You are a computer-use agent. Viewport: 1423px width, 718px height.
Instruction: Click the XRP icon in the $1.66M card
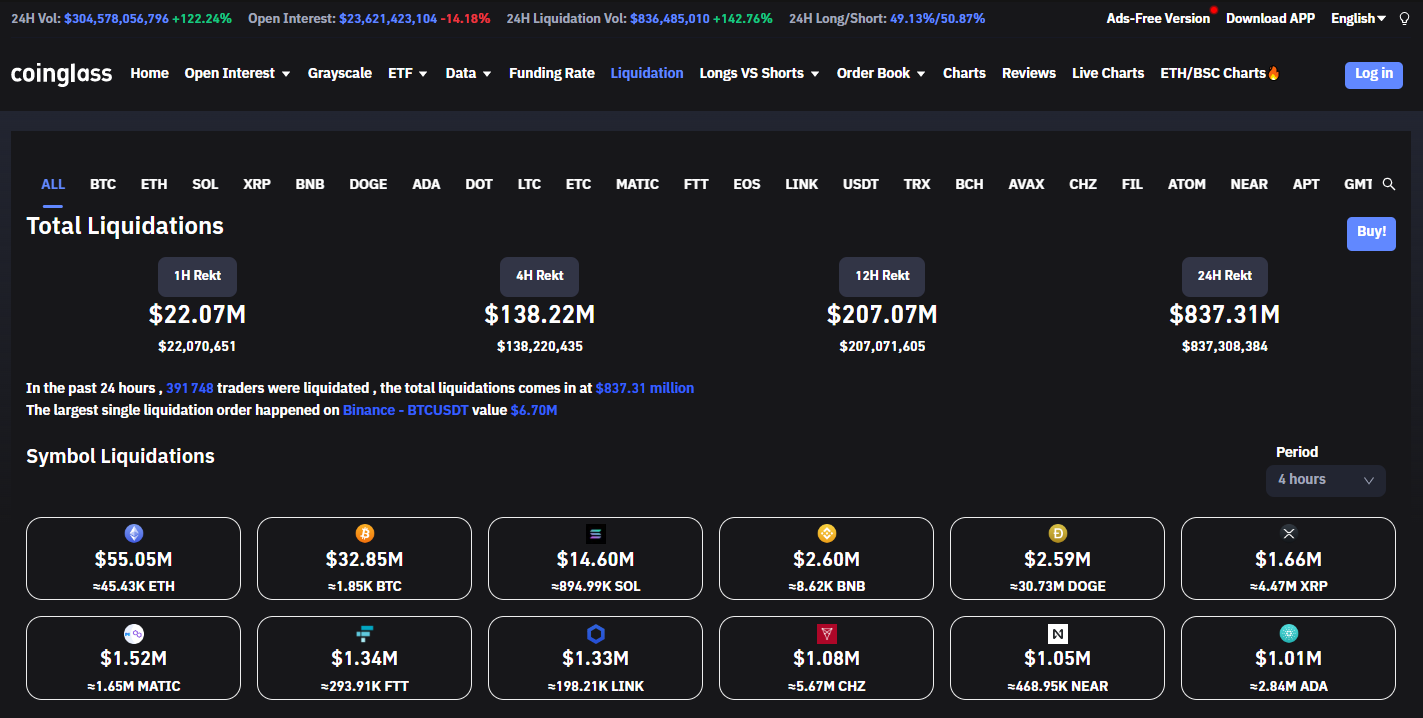1288,533
